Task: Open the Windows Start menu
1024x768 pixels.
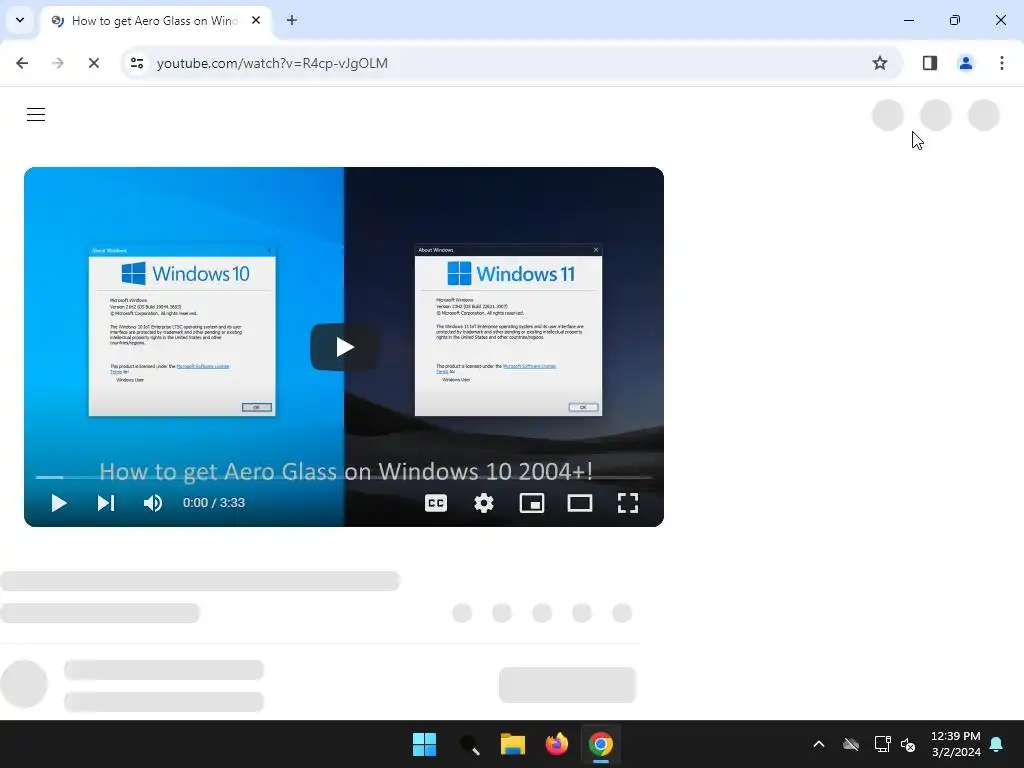Action: click(x=424, y=744)
